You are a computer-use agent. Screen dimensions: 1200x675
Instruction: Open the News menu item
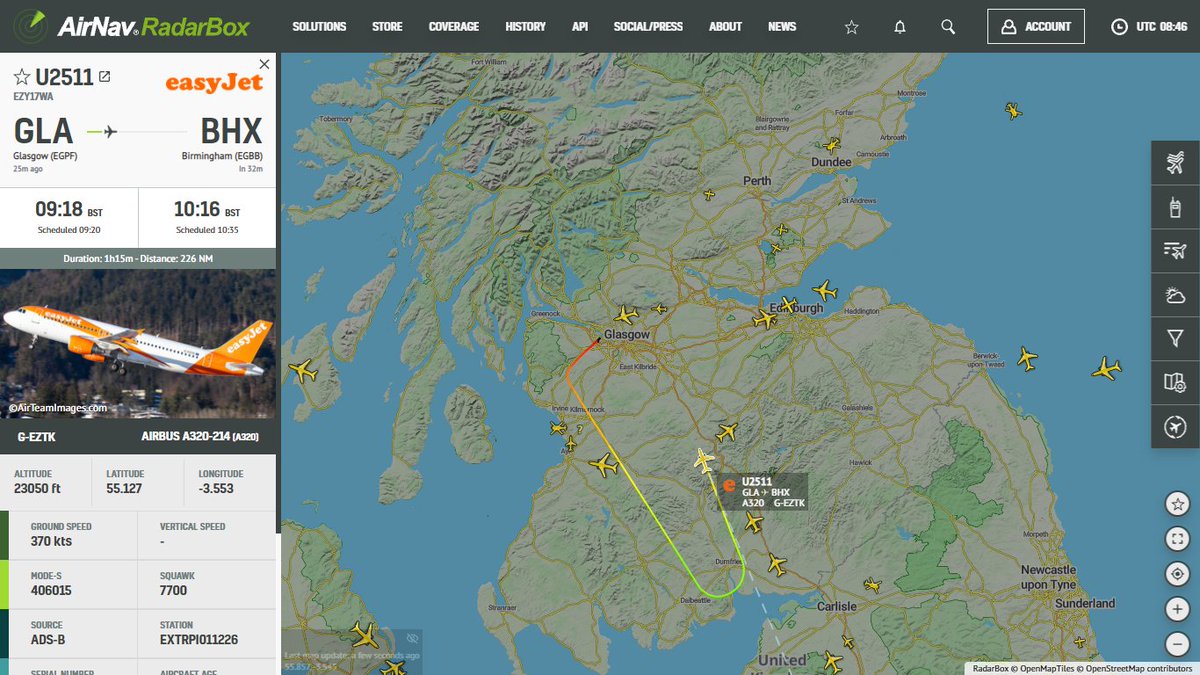782,27
